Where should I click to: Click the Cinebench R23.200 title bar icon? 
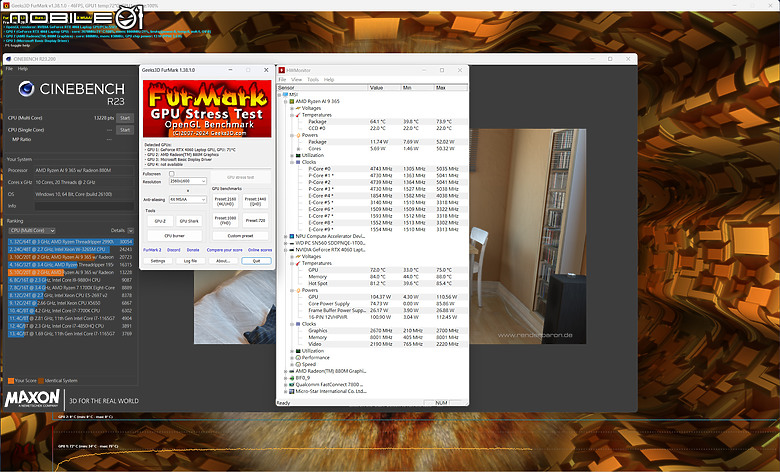pyautogui.click(x=8, y=59)
